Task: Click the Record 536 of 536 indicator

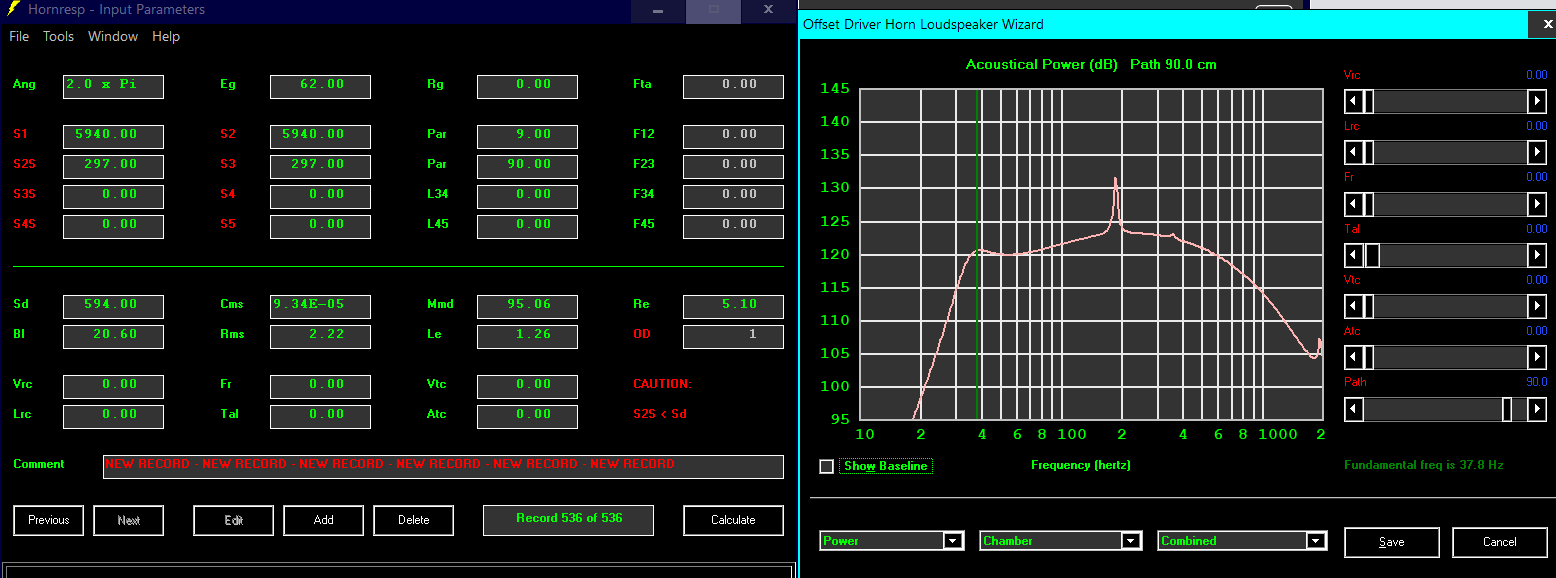Action: point(569,520)
